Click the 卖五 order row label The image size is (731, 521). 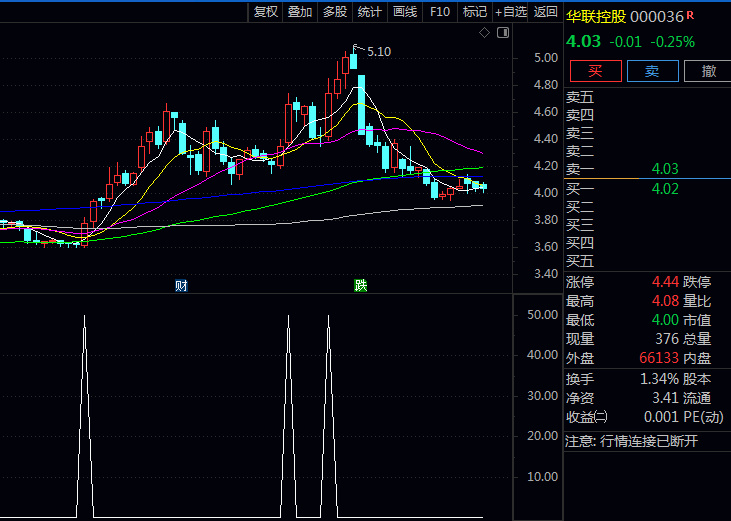(580, 97)
